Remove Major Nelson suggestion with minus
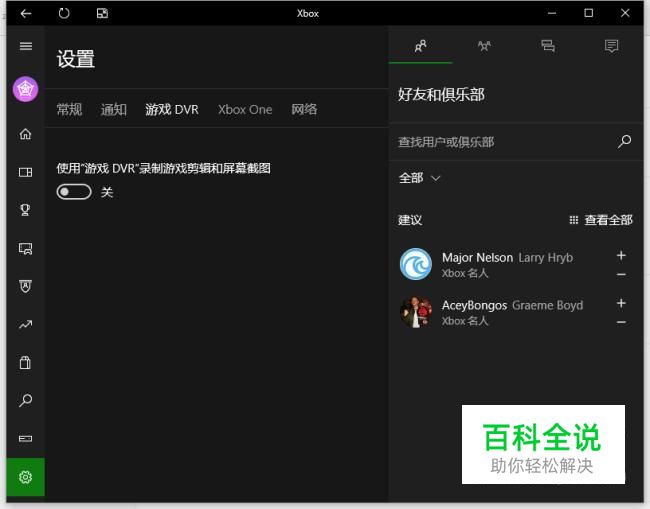This screenshot has height=509, width=650. (621, 274)
